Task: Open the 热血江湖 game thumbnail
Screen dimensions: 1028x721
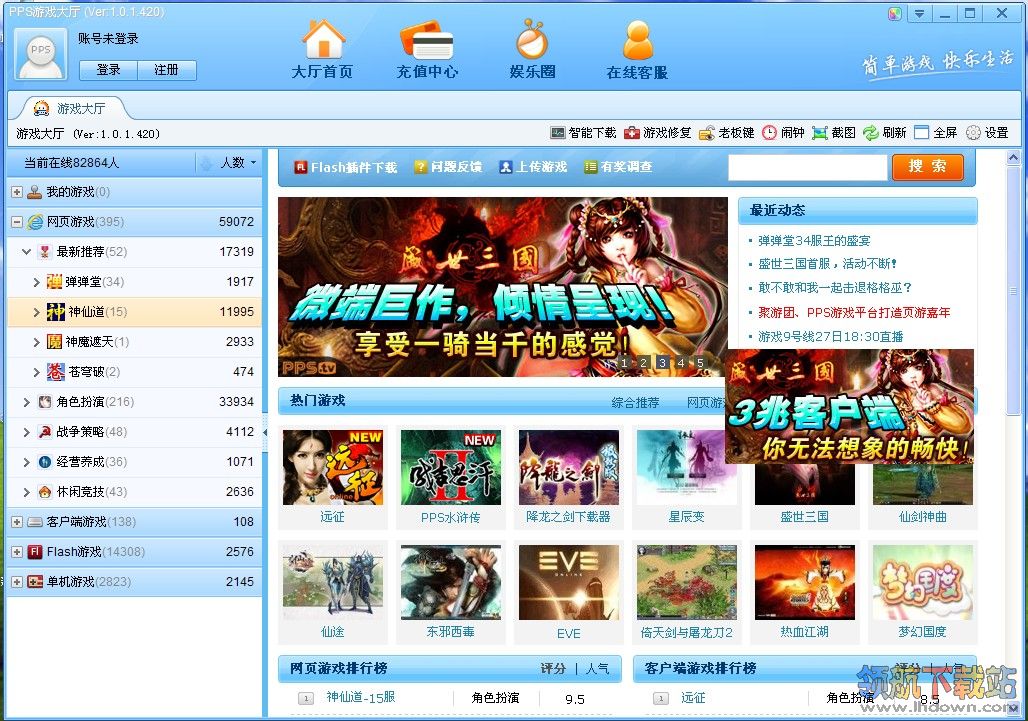Action: 804,583
